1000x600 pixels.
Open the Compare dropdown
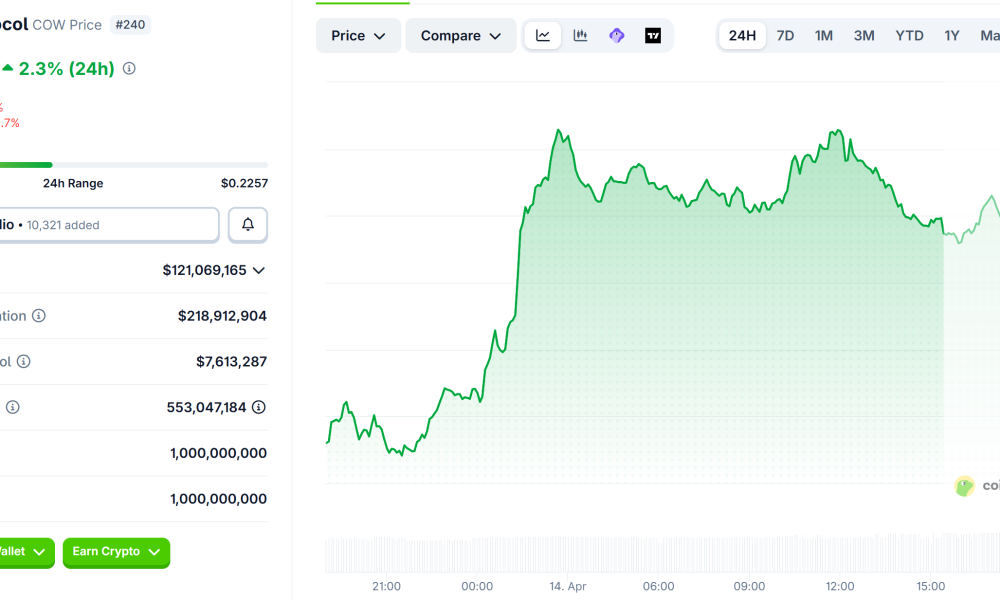coord(460,35)
